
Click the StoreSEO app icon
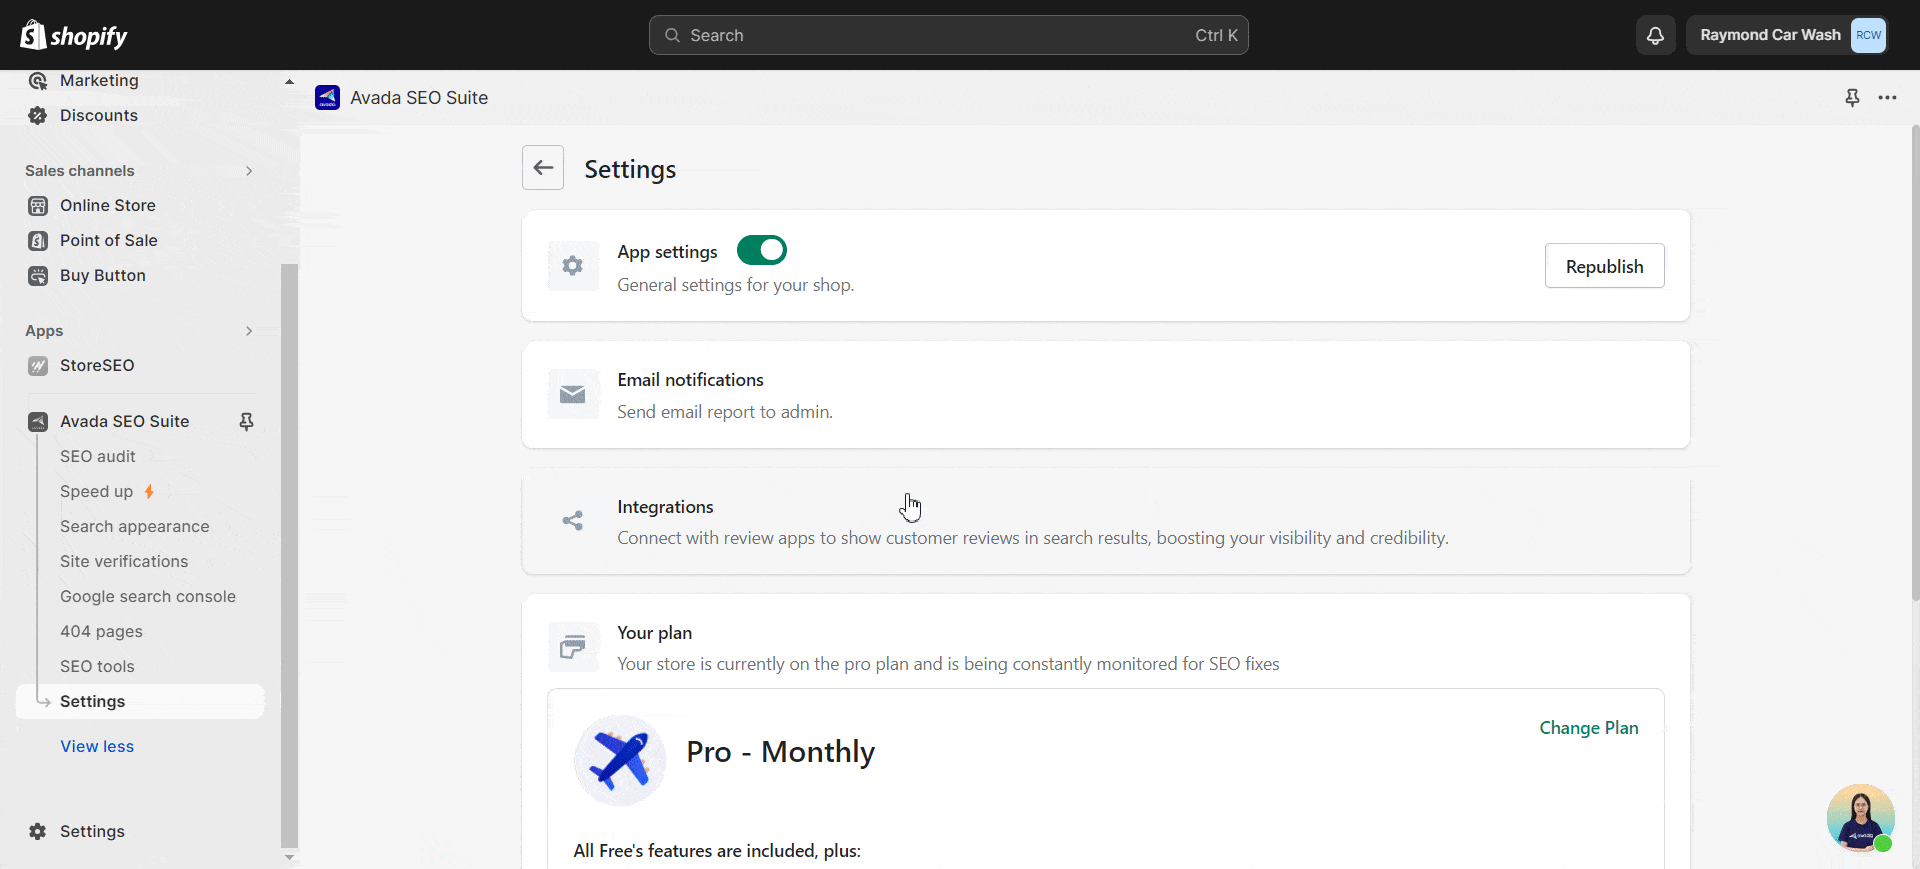click(38, 366)
